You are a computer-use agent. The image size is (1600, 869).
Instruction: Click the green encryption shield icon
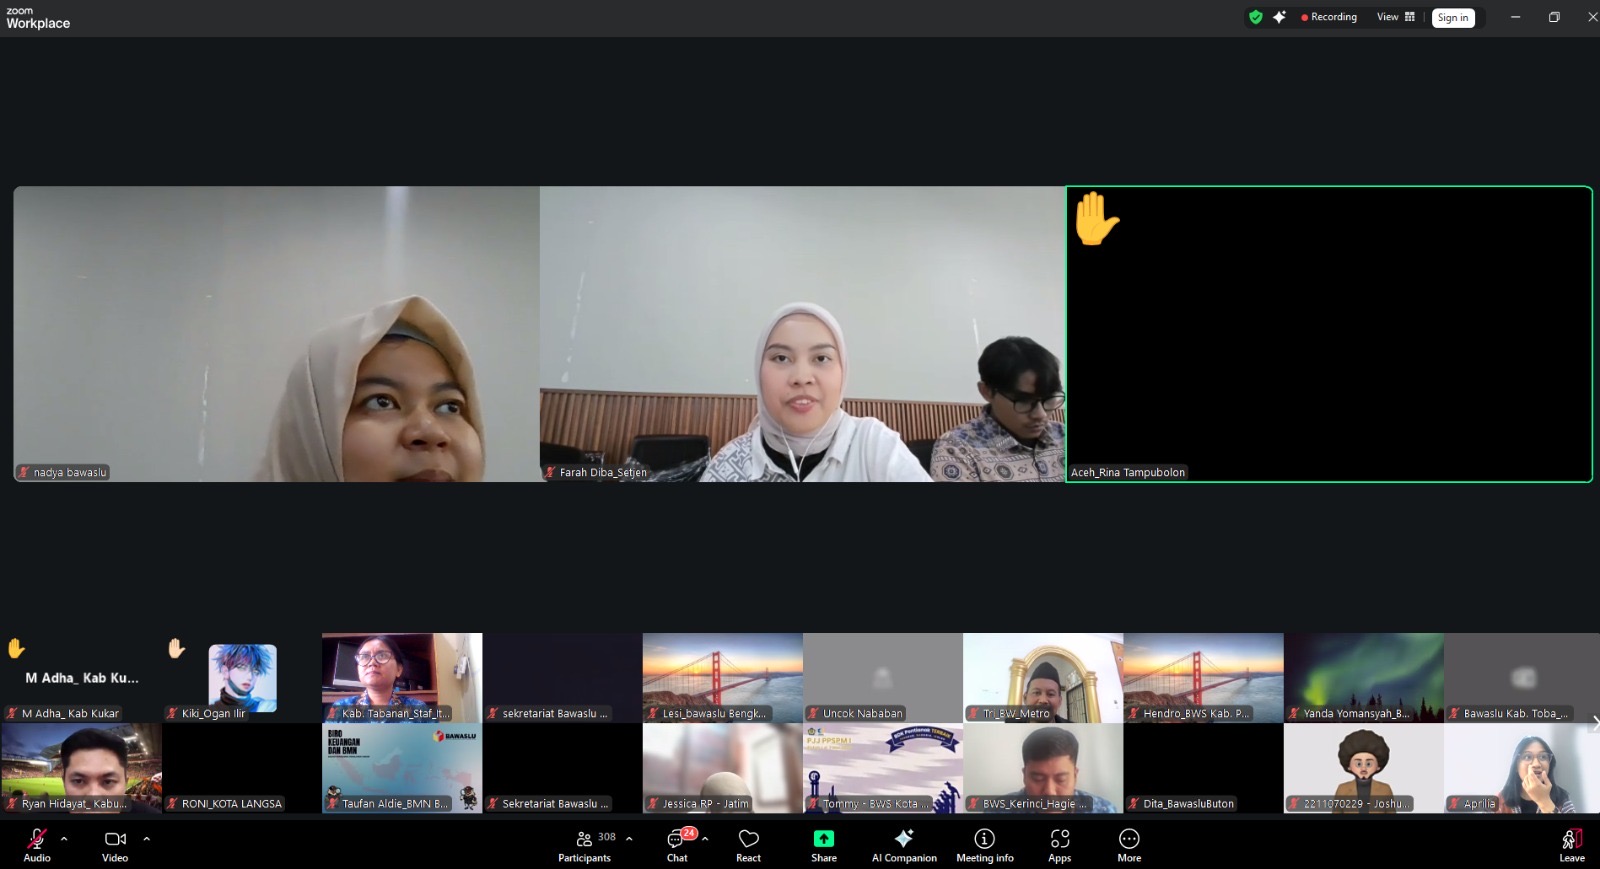(x=1255, y=17)
